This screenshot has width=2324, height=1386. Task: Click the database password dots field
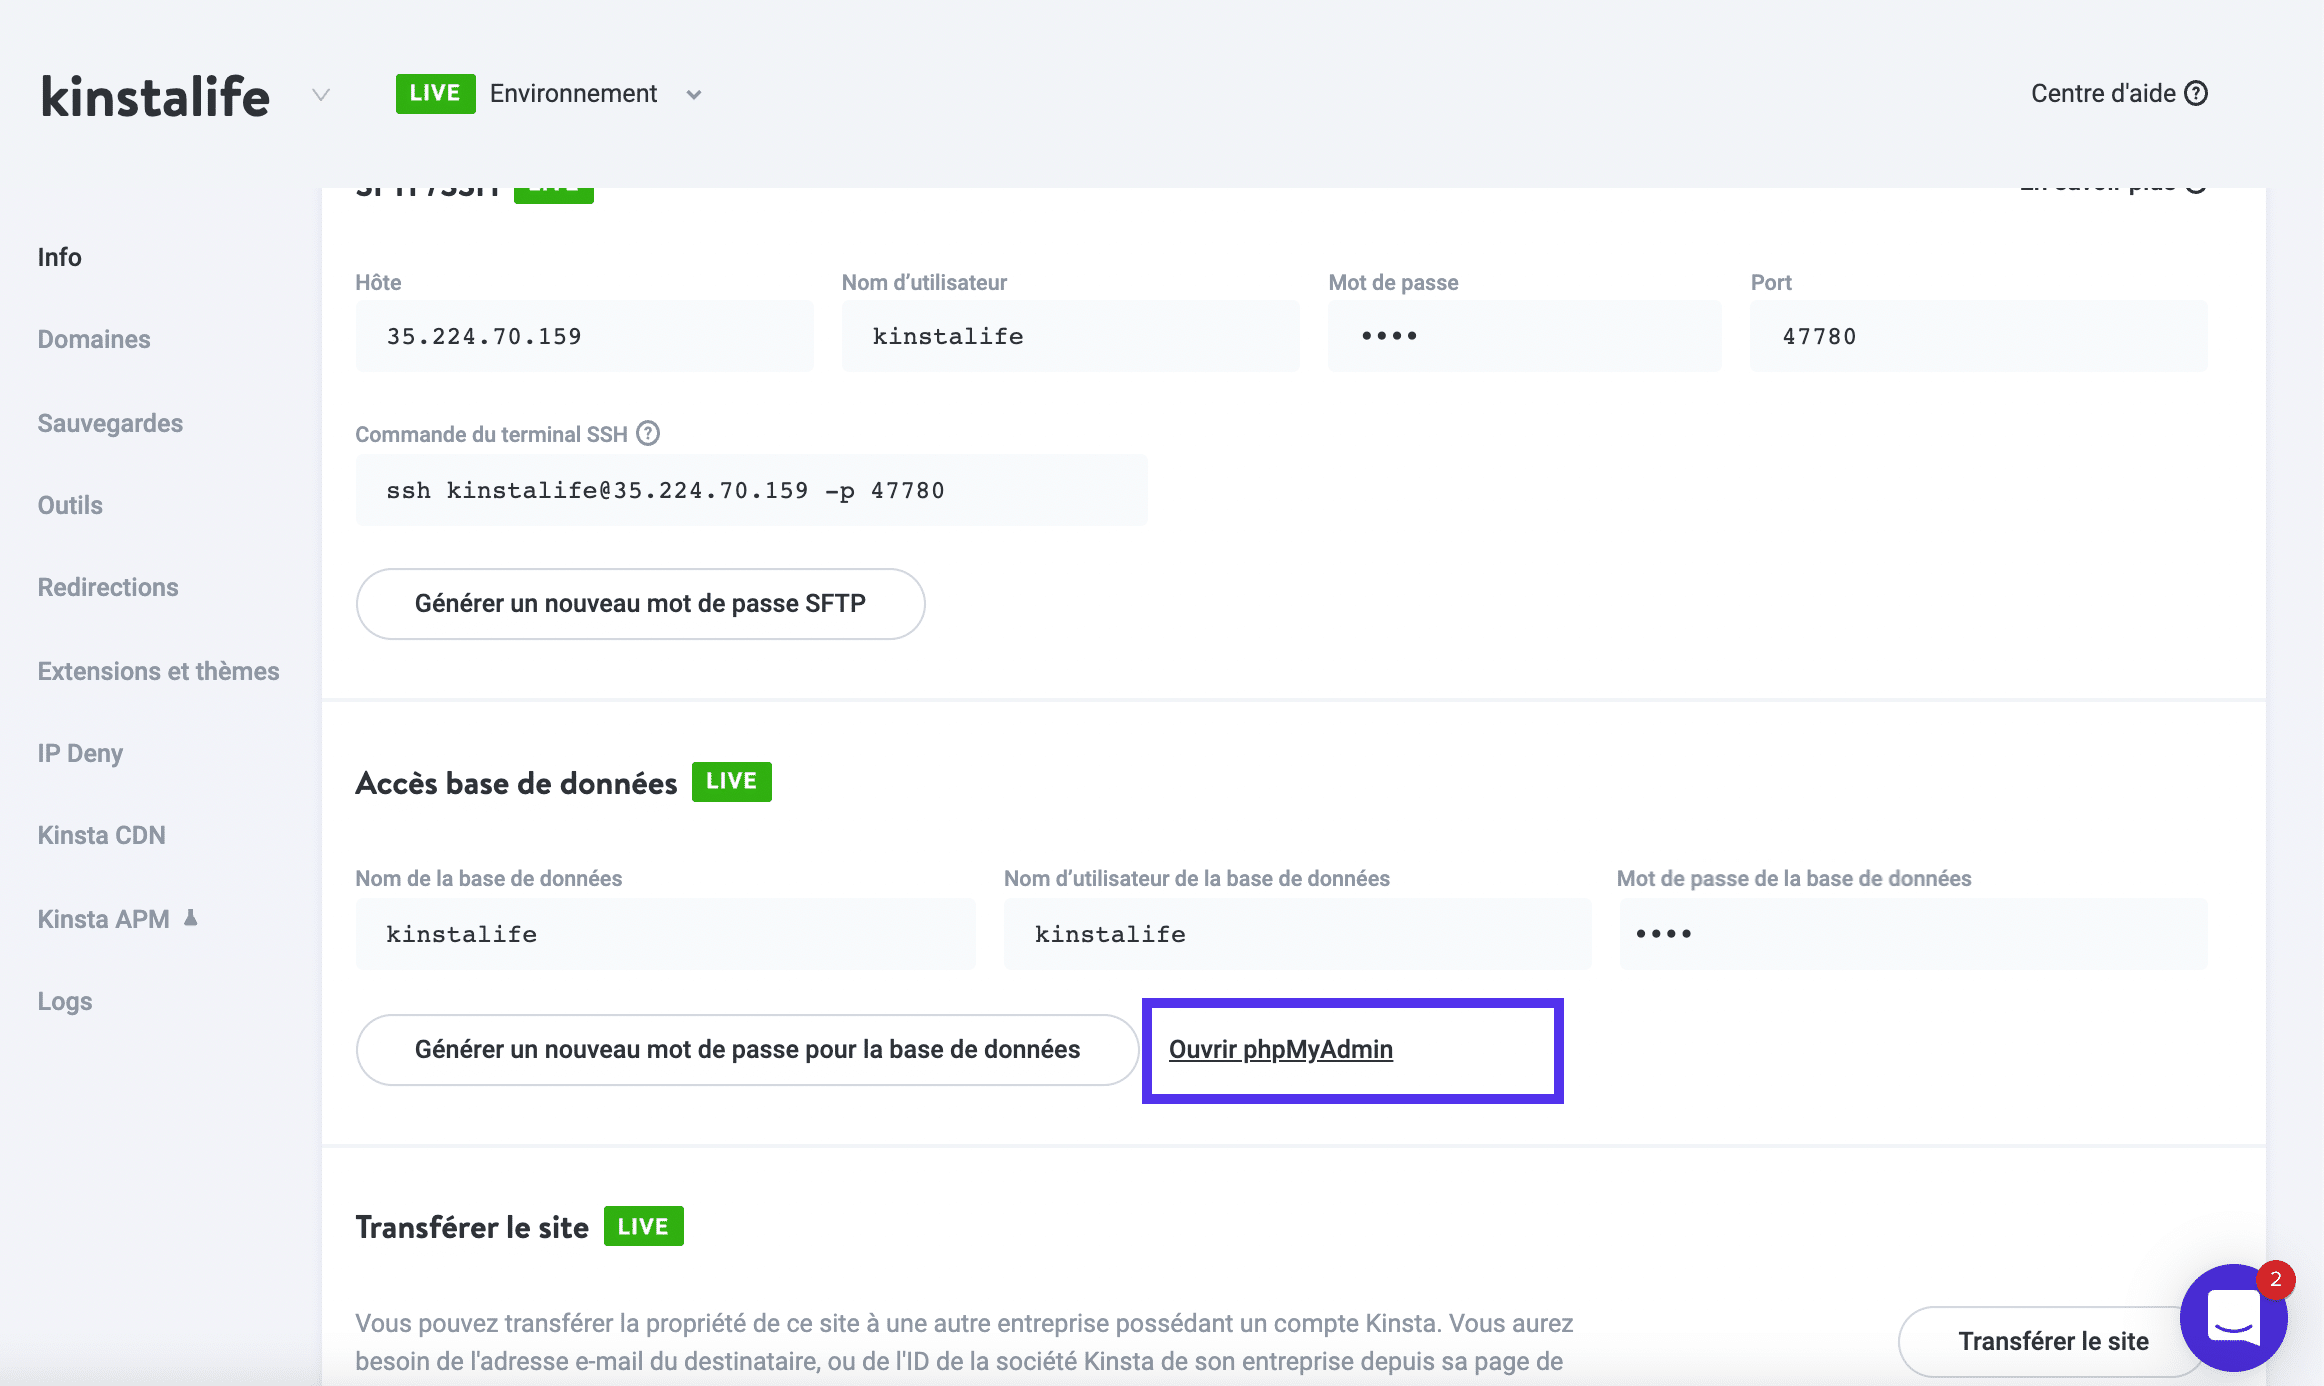pos(1912,933)
